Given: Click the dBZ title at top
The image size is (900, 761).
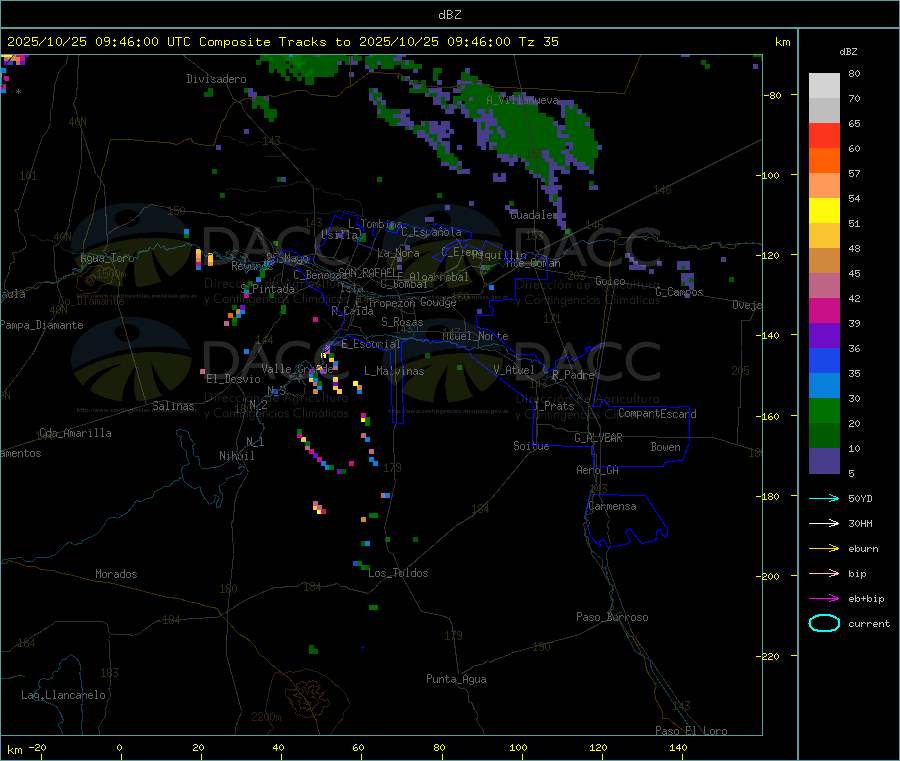Looking at the screenshot, I should [x=450, y=15].
